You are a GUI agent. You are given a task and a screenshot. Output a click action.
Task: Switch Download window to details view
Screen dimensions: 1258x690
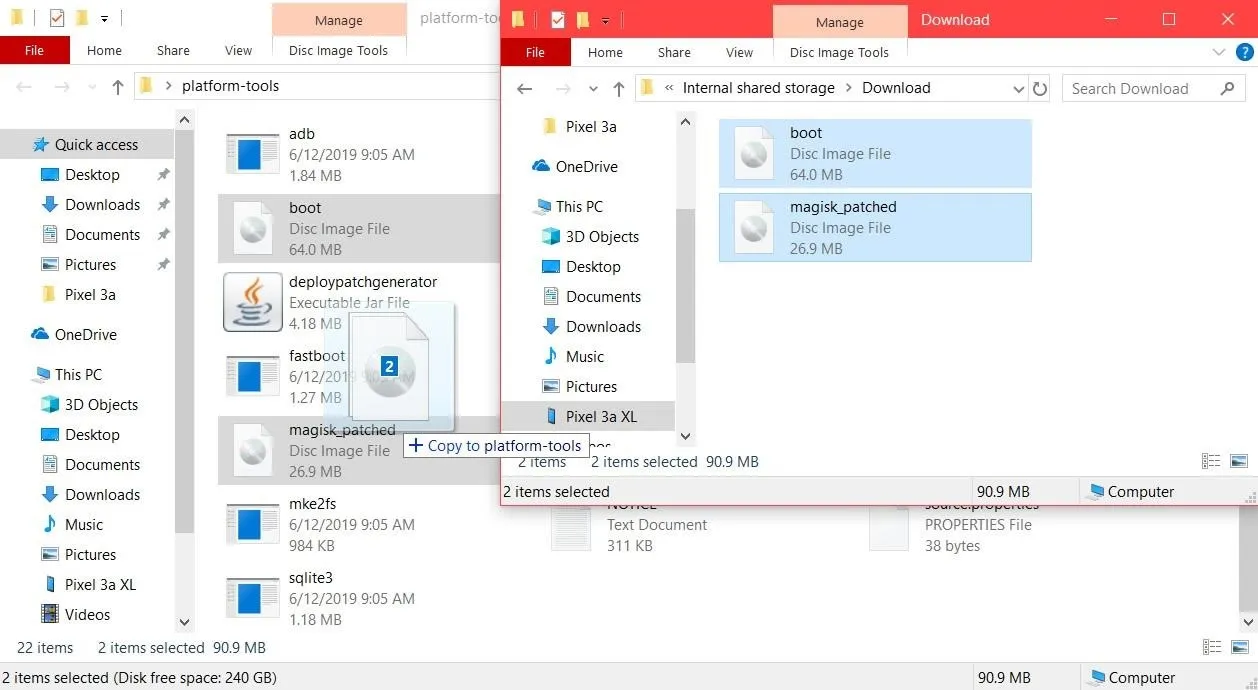coord(1211,461)
